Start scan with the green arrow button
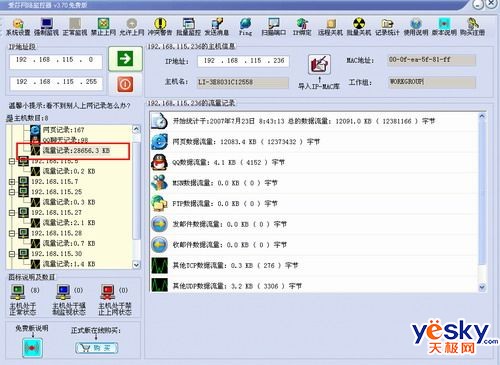This screenshot has height=365, width=500. coord(125,59)
